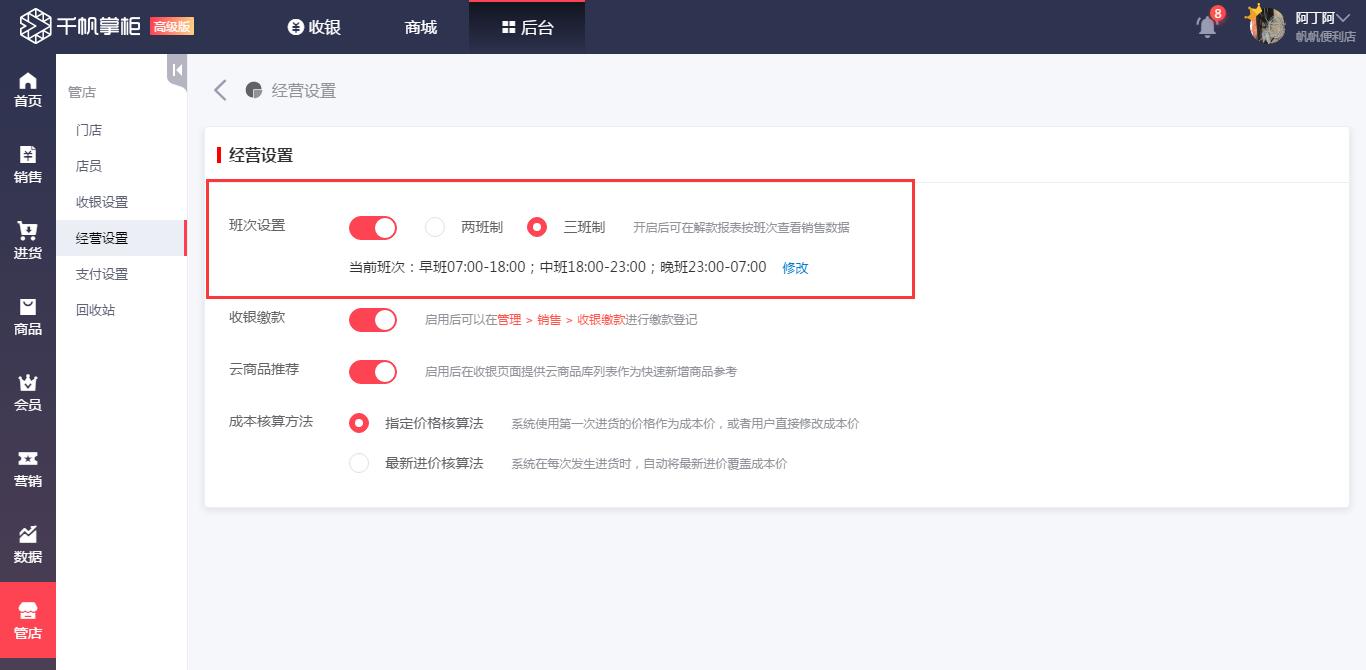Click the 商品 (Products) sidebar icon
The height and width of the screenshot is (670, 1366).
[27, 315]
